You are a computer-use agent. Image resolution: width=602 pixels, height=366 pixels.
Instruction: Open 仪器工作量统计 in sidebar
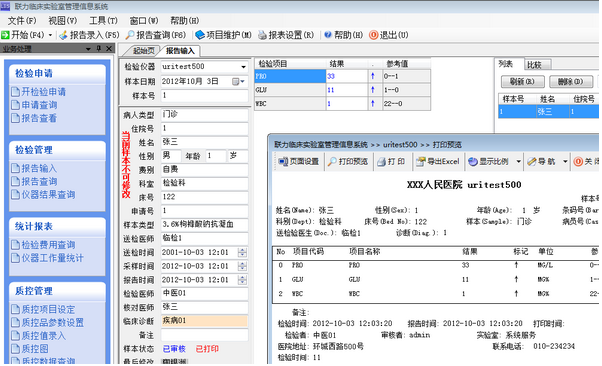[x=47, y=258]
